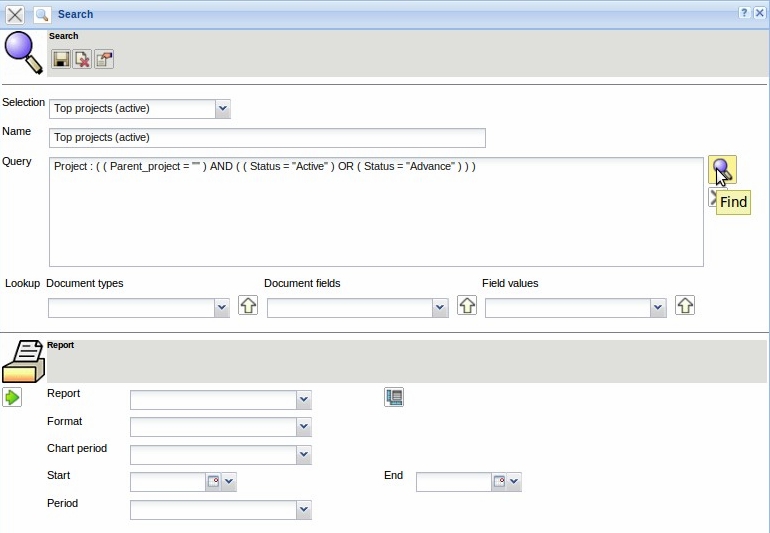Click the Name text field

(x=267, y=138)
